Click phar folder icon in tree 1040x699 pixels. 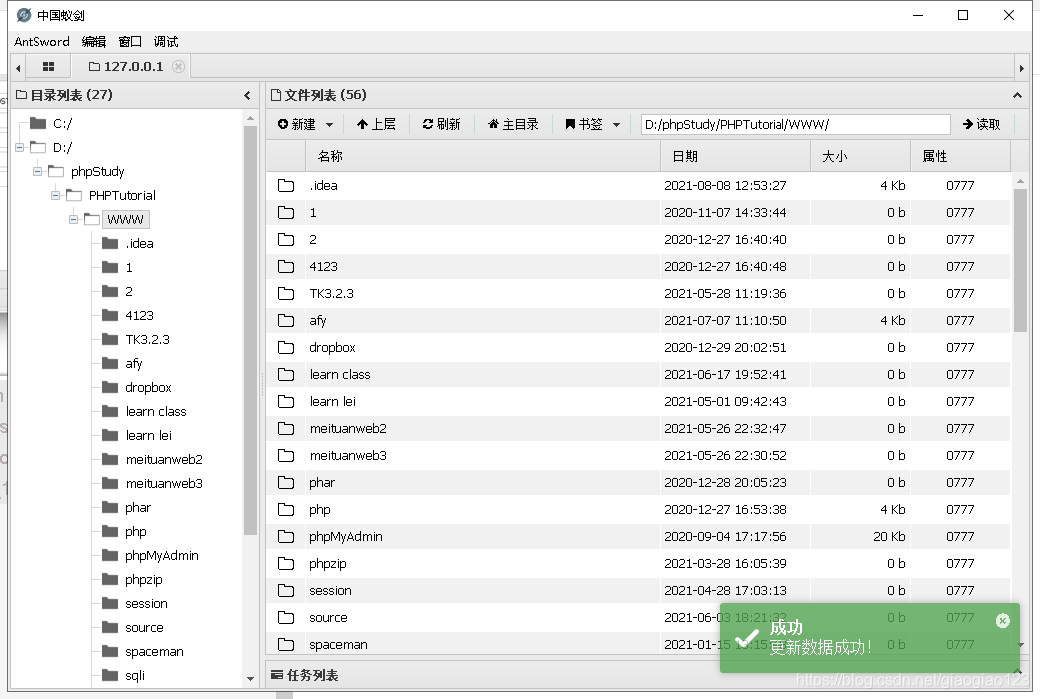coord(110,507)
